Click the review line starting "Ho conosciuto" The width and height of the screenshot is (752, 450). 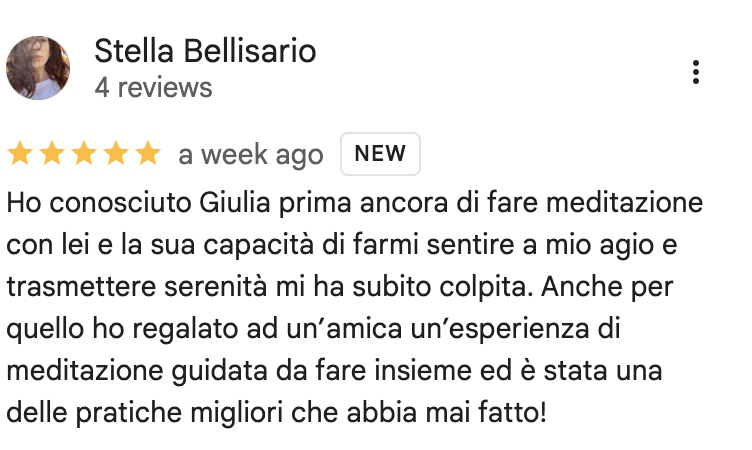pyautogui.click(x=355, y=202)
